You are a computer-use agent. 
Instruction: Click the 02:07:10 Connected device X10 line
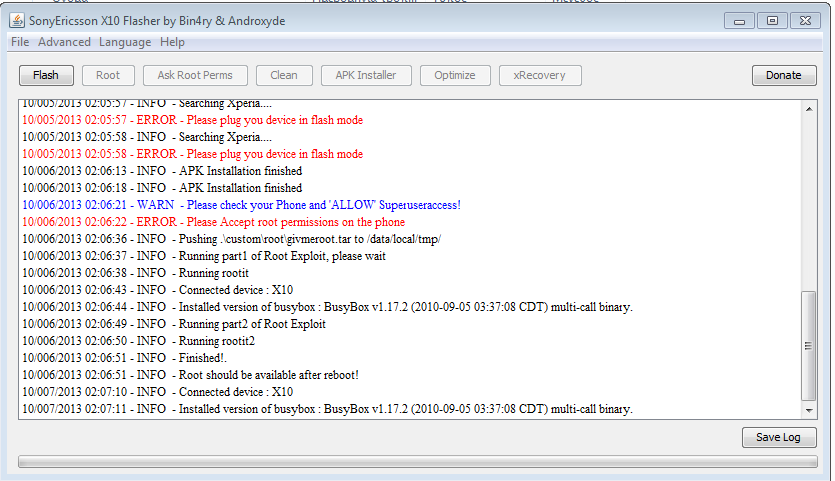(x=158, y=392)
